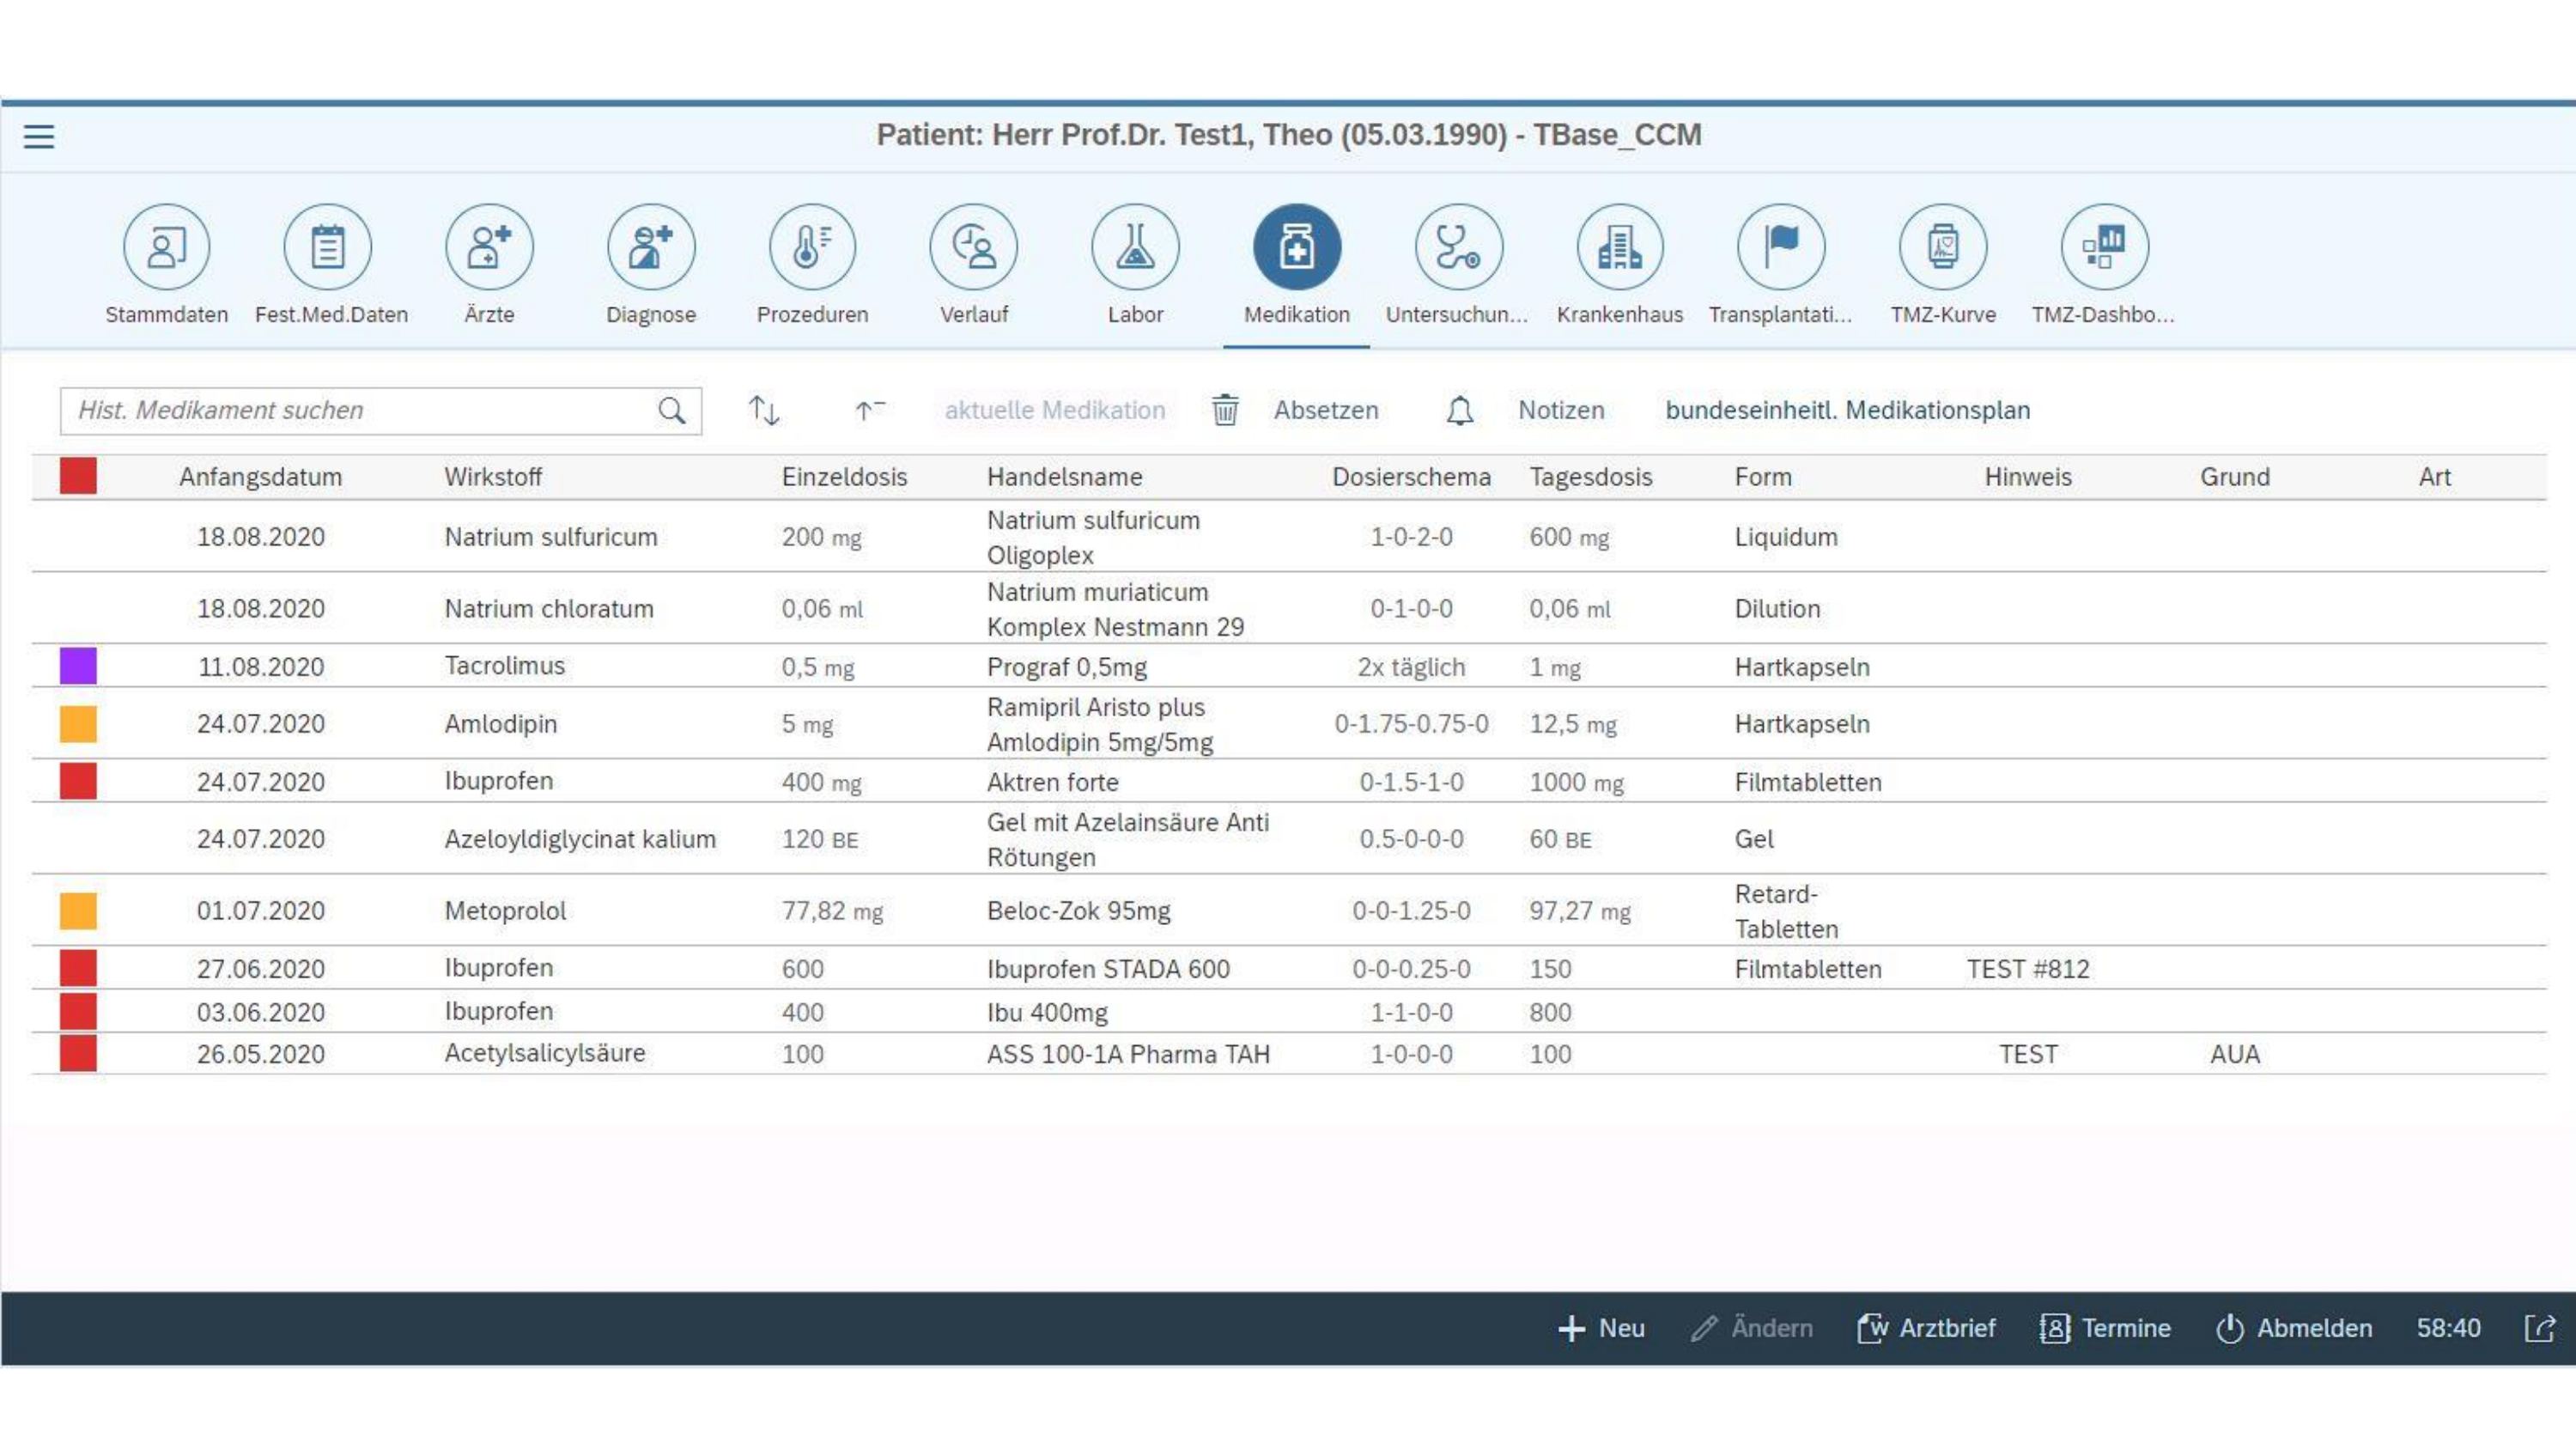Click the share export icon in footer
Screen dimensions: 2576x1449
coord(2539,1328)
